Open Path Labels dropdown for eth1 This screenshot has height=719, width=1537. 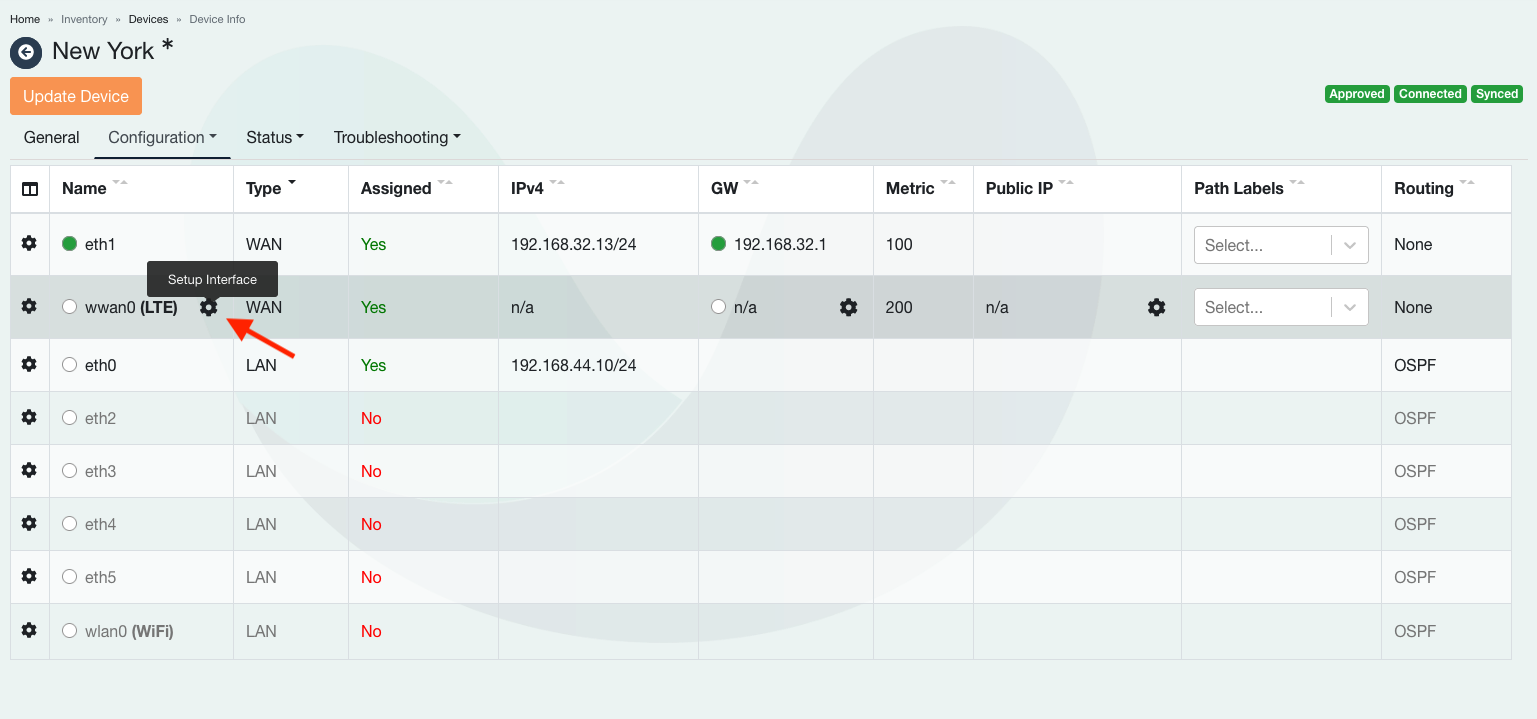tap(1280, 245)
